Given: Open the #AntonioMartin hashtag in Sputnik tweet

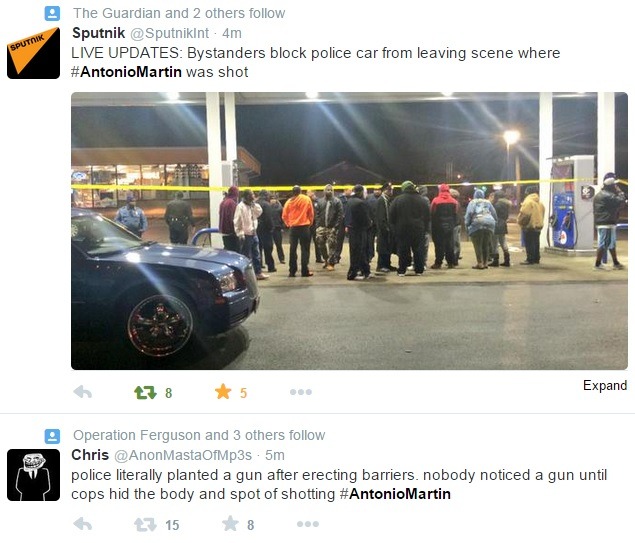Looking at the screenshot, I should click(126, 72).
